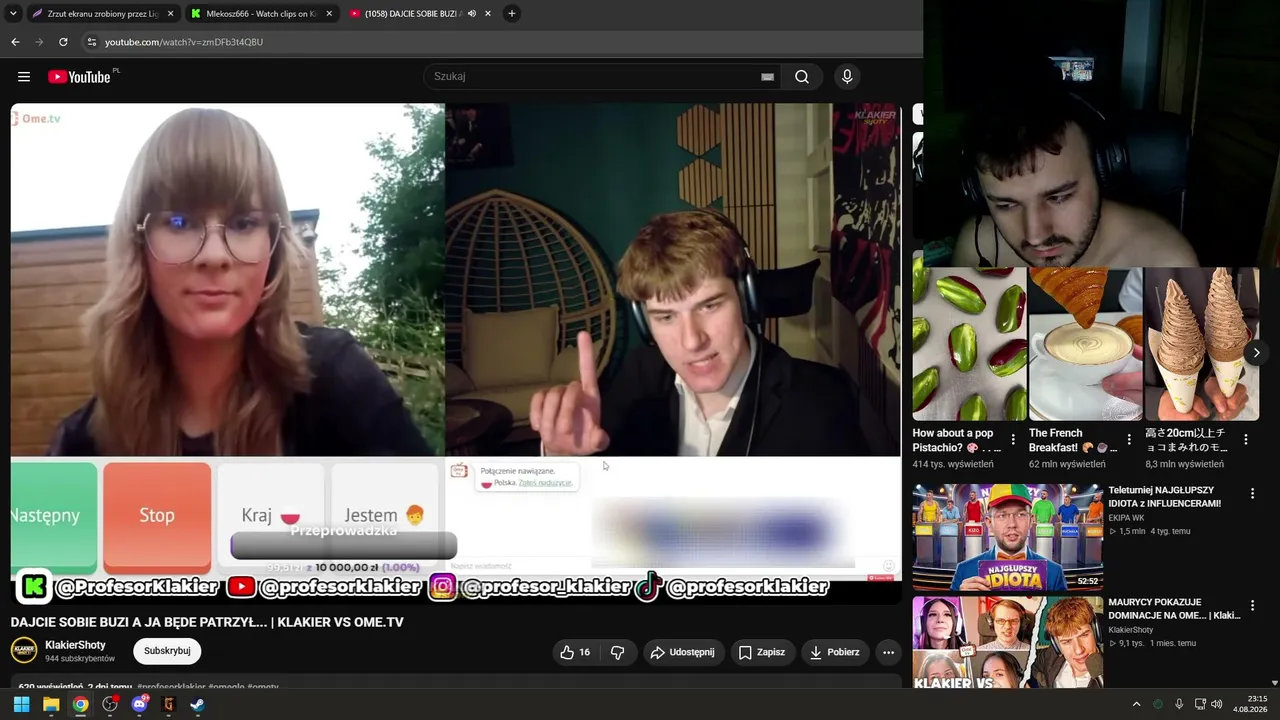The width and height of the screenshot is (1280, 720).
Task: Click the video title DAJCIE SOBIE BUZI
Action: click(207, 622)
